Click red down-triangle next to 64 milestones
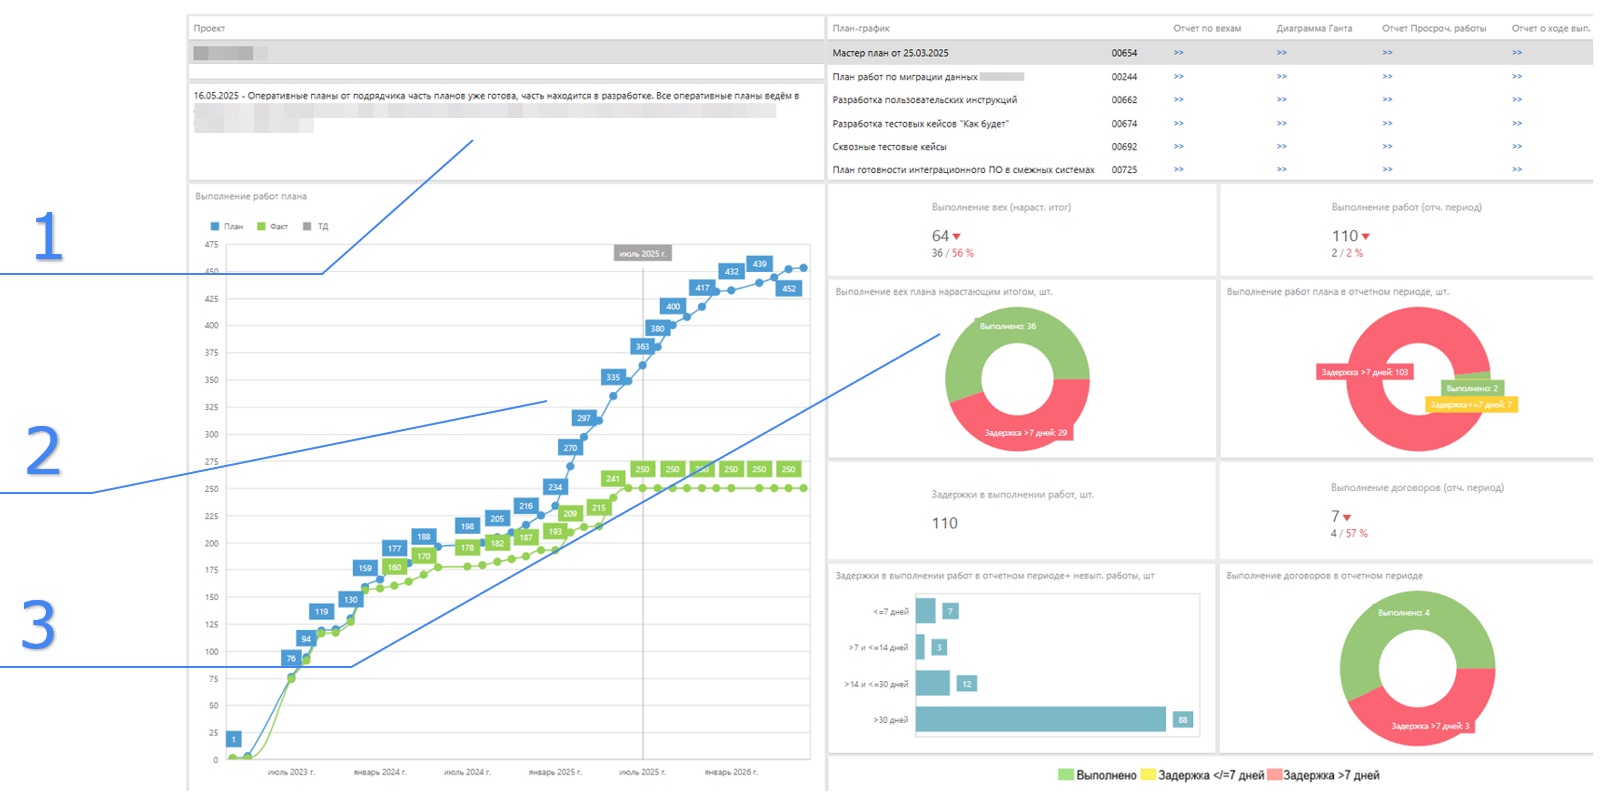Image resolution: width=1612 pixels, height=795 pixels. coord(956,237)
